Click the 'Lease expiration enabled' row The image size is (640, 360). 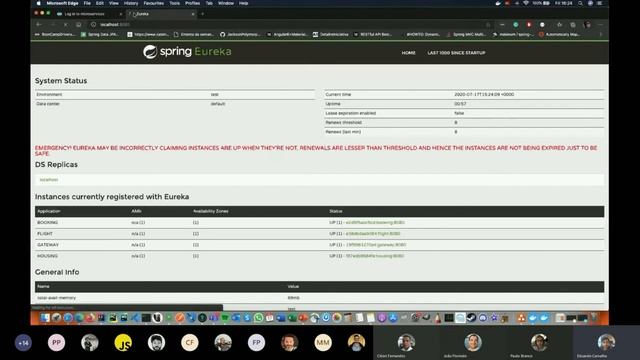464,113
